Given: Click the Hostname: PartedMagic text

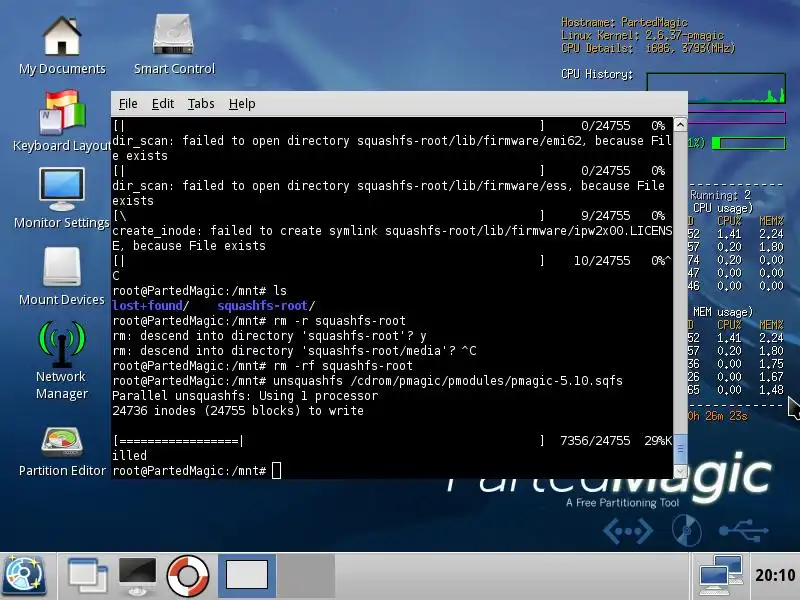Looking at the screenshot, I should coord(624,22).
